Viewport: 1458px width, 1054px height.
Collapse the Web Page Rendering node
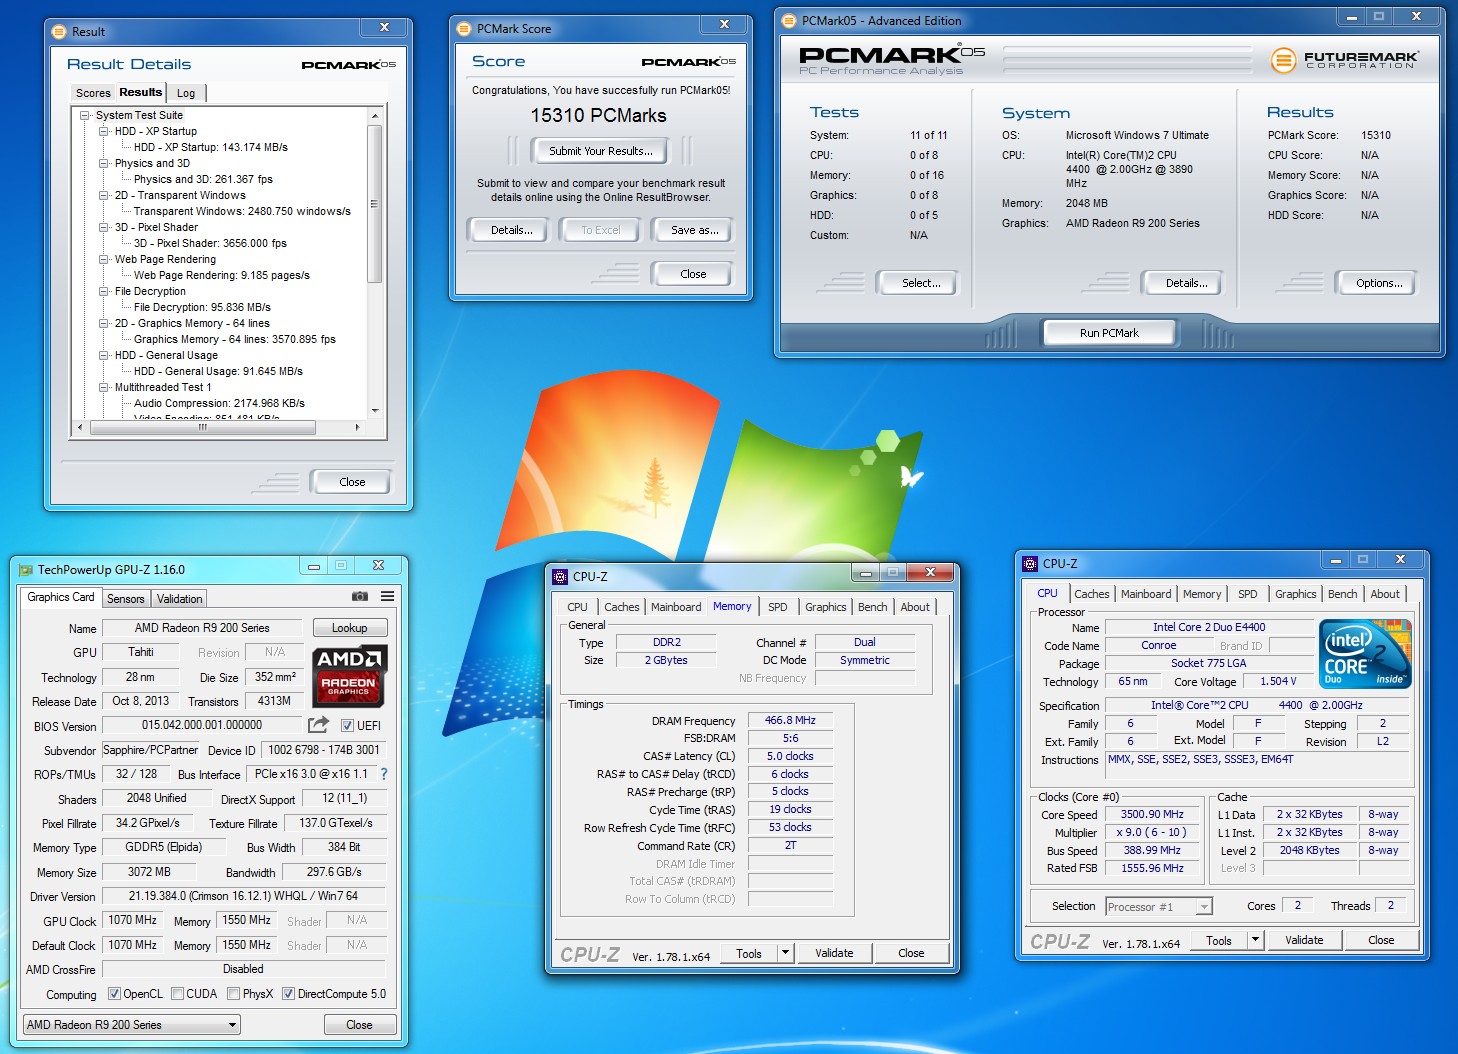[104, 259]
